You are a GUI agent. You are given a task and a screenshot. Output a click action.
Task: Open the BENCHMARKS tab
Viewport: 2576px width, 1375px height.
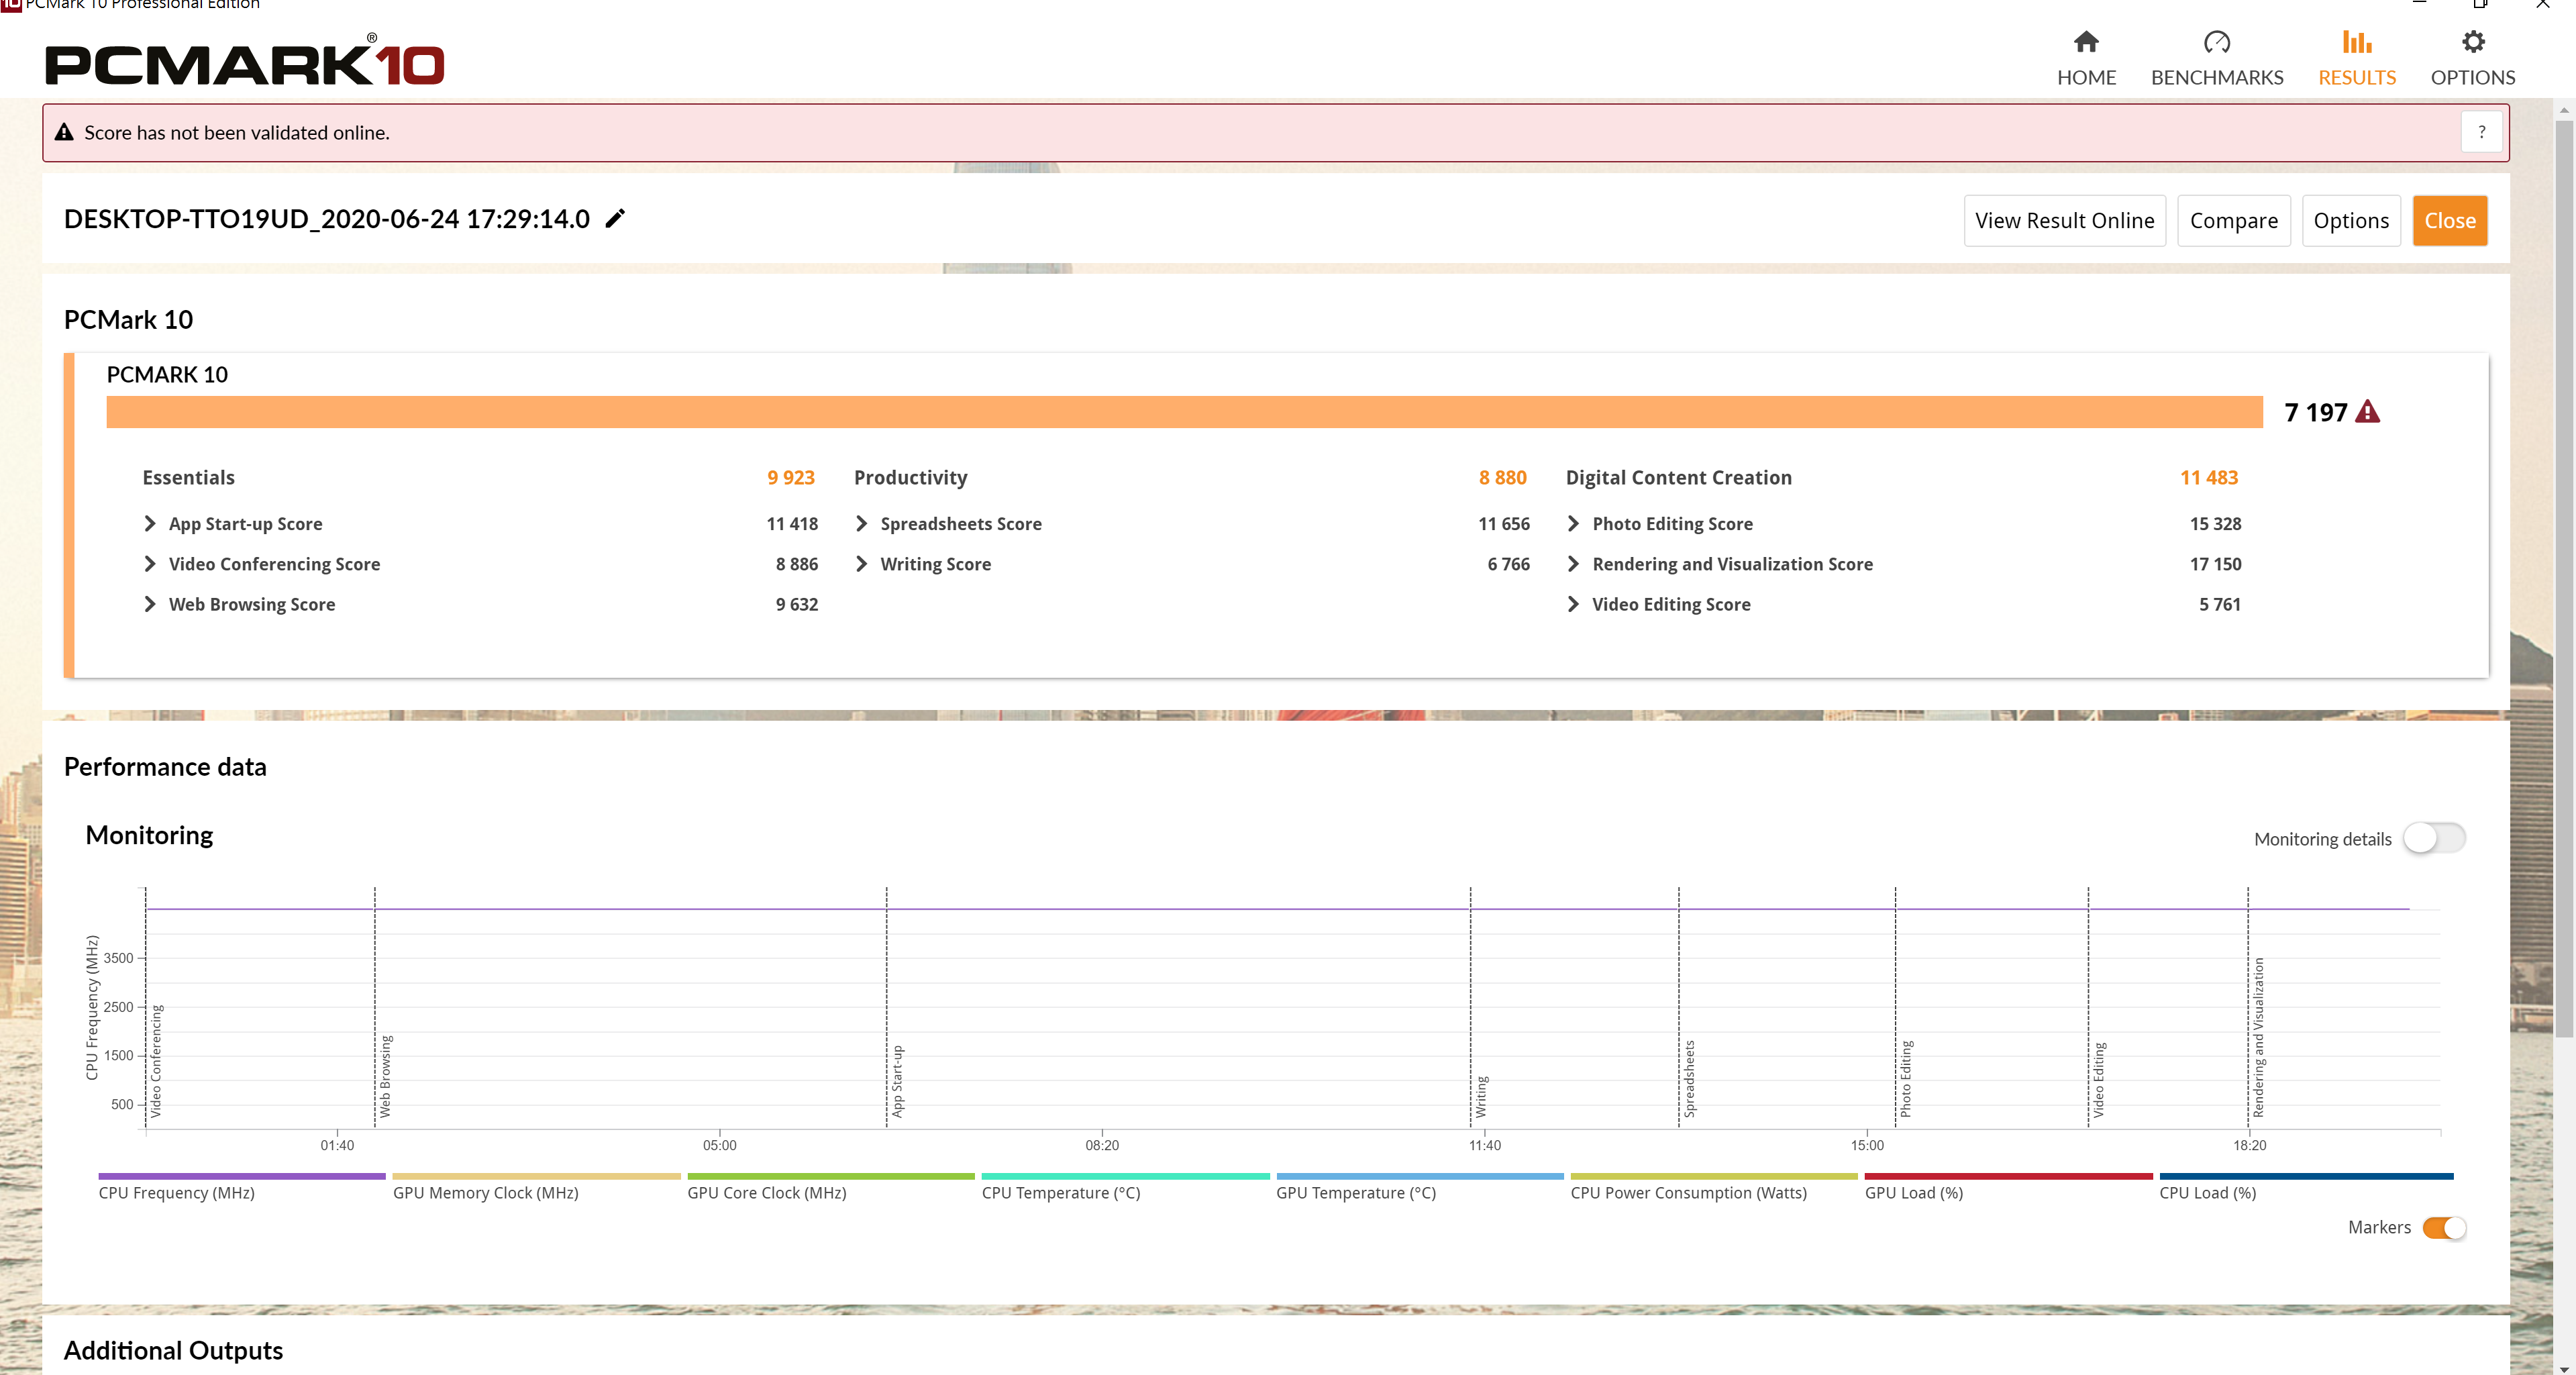pyautogui.click(x=2217, y=60)
